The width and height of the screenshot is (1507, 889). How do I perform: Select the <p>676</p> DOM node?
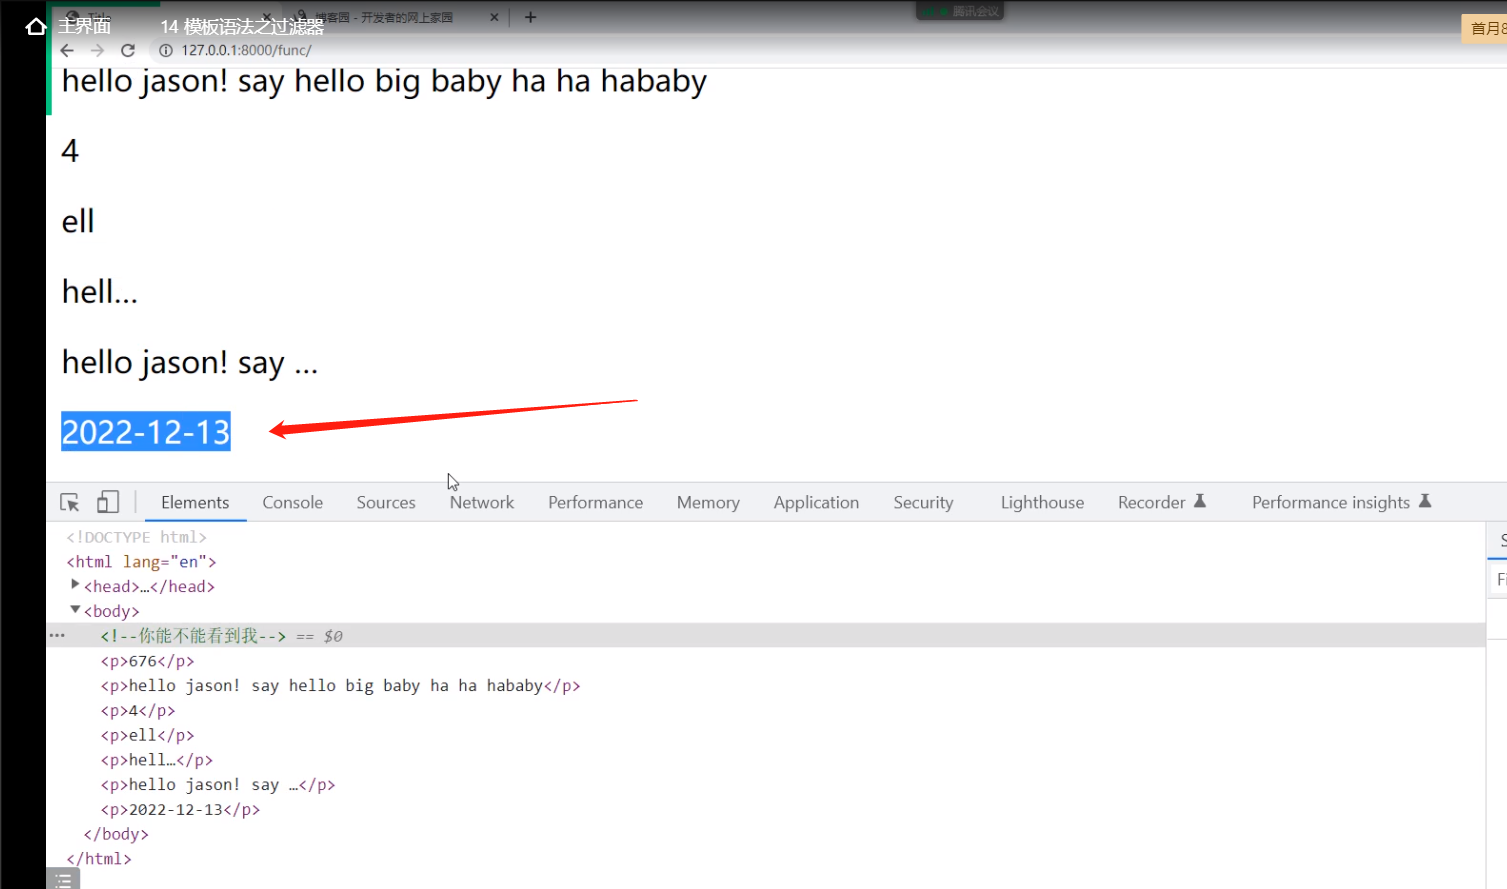(x=147, y=661)
